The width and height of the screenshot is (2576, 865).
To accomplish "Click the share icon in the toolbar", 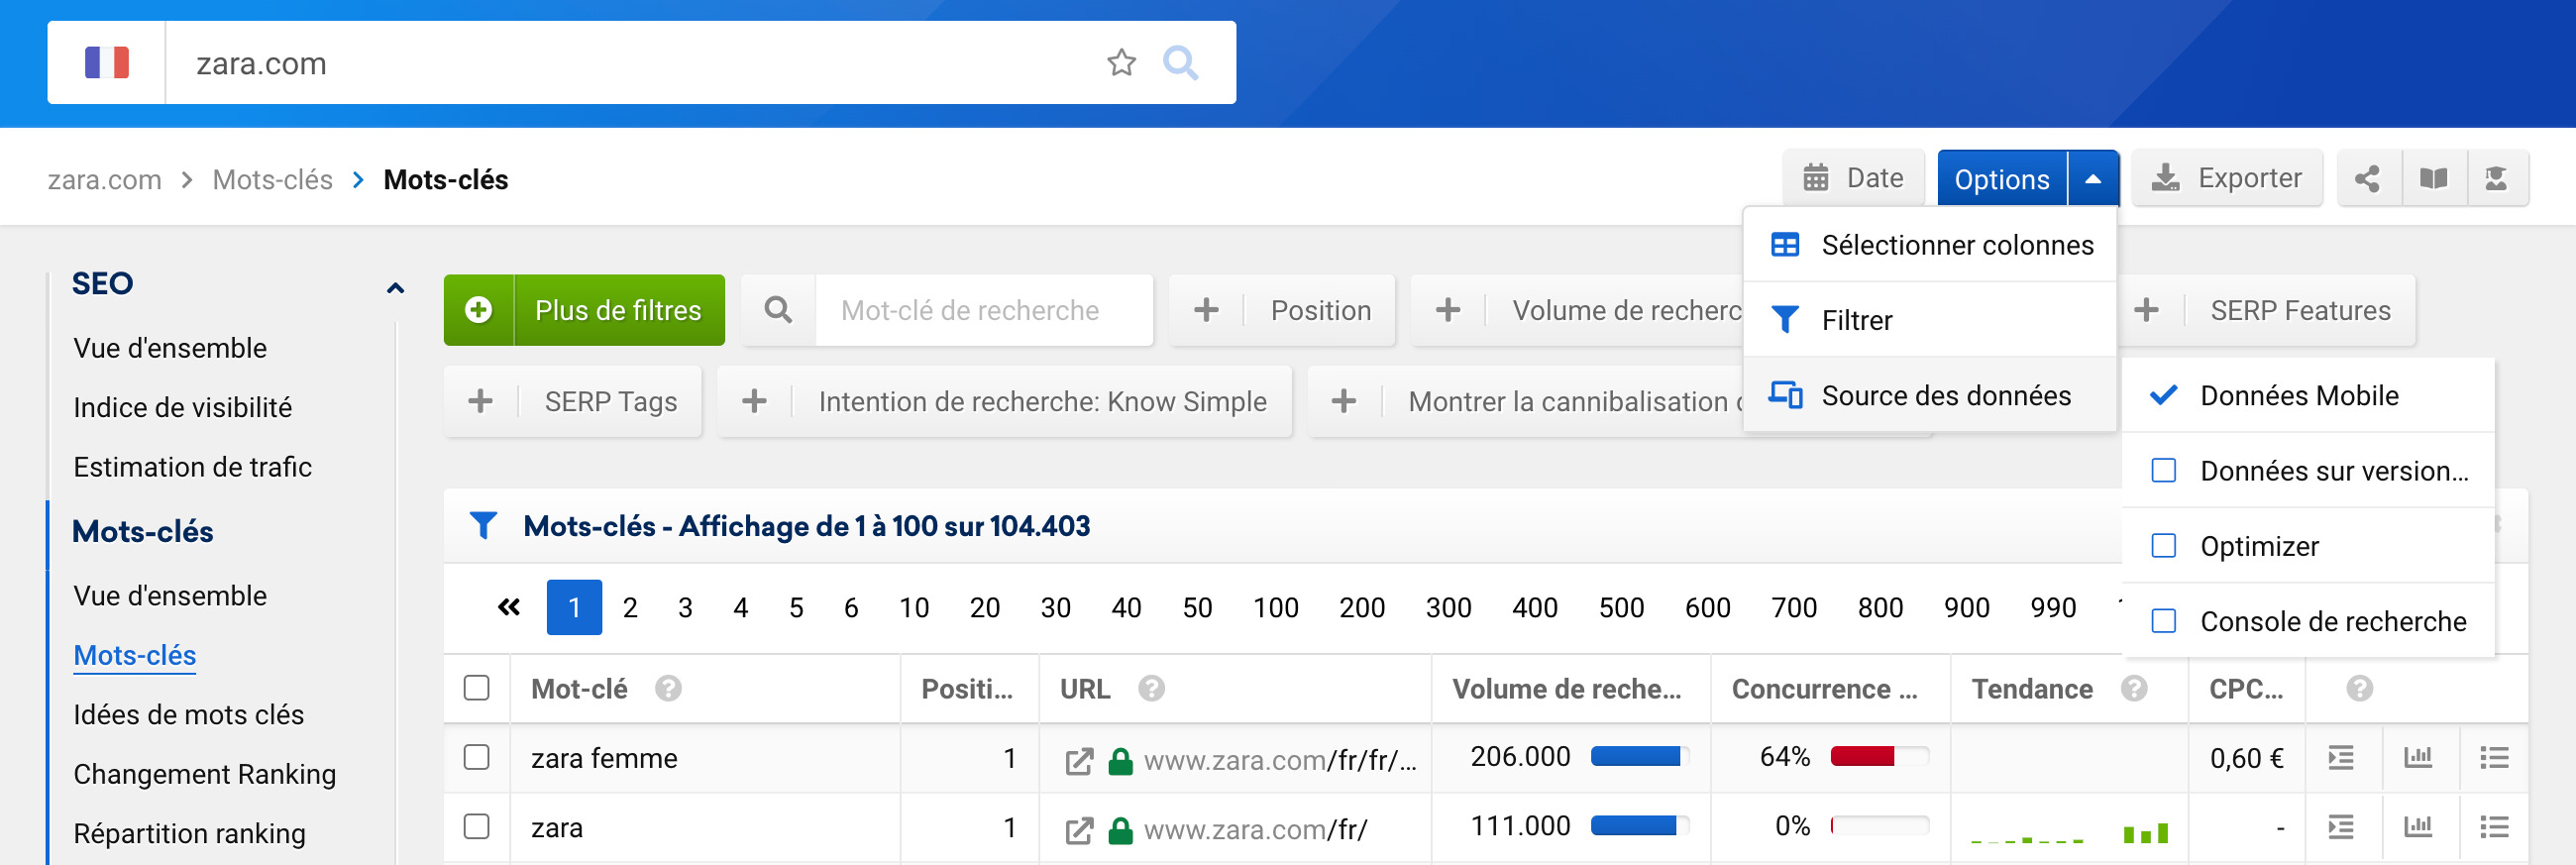I will 2367,179.
